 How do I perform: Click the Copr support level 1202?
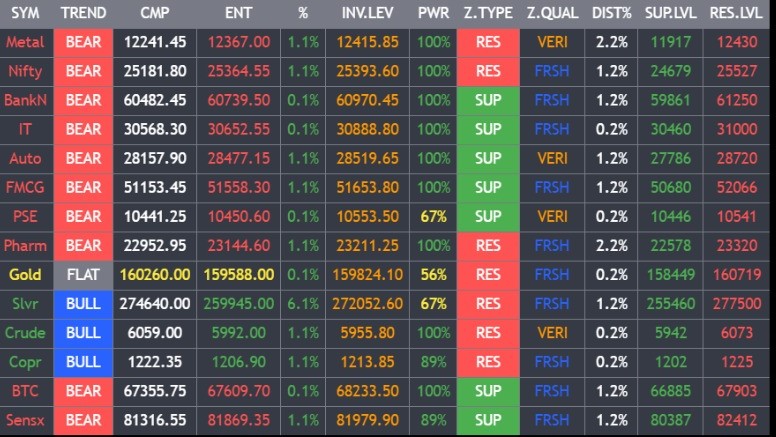(670, 361)
